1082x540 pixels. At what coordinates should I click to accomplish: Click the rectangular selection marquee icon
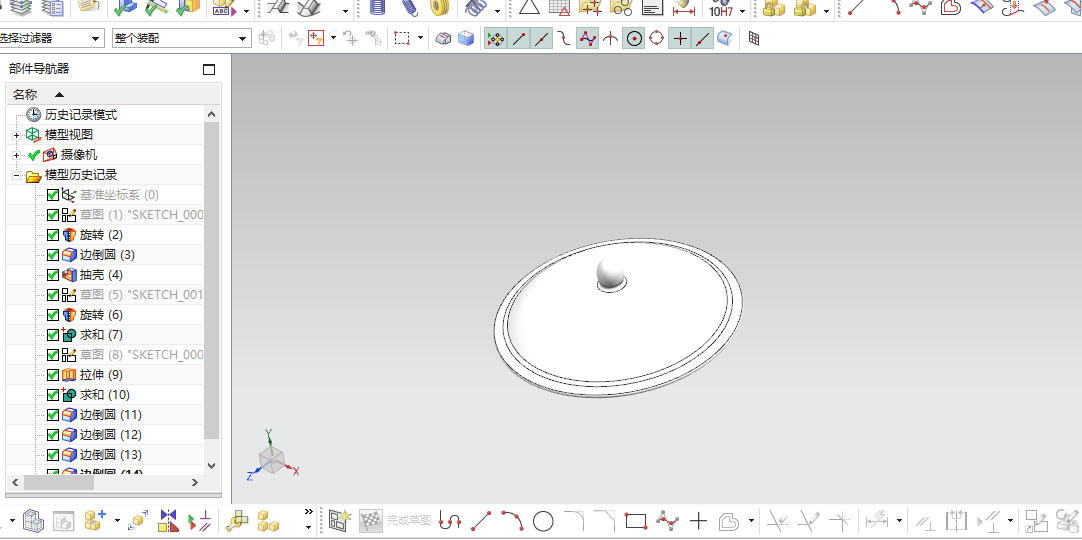point(402,38)
